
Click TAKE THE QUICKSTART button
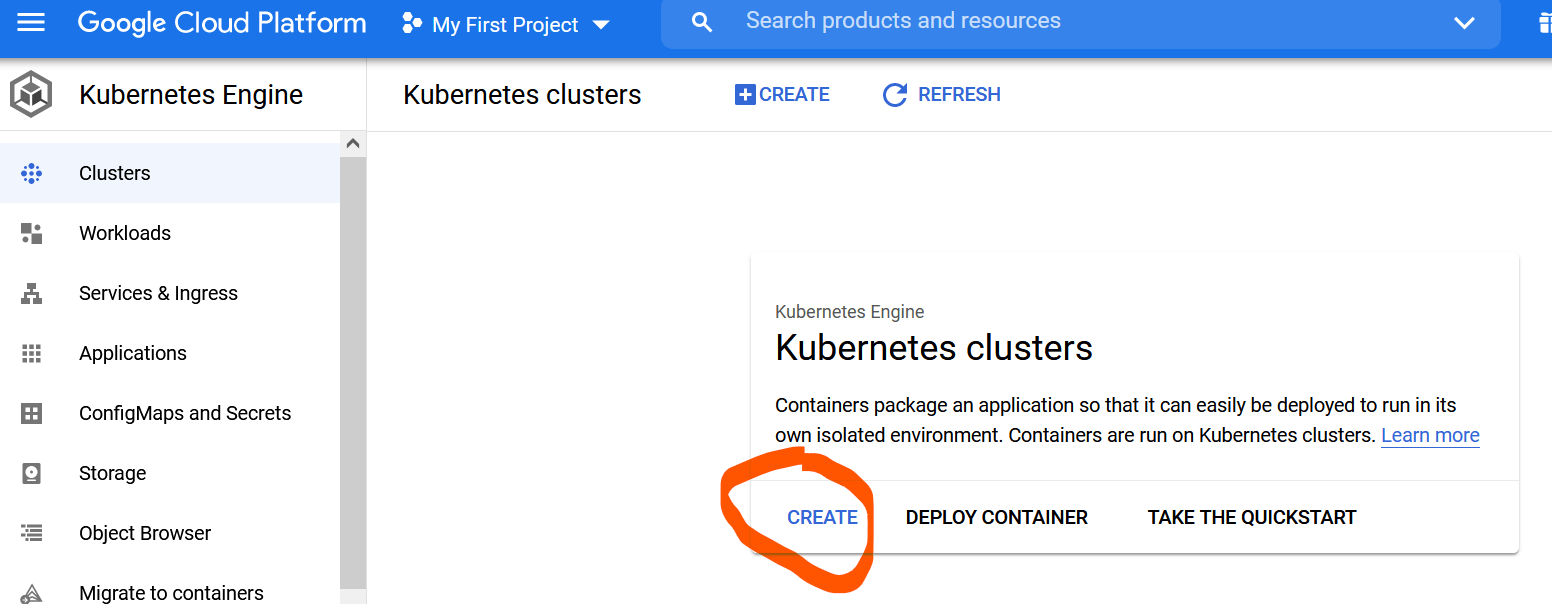coord(1252,517)
